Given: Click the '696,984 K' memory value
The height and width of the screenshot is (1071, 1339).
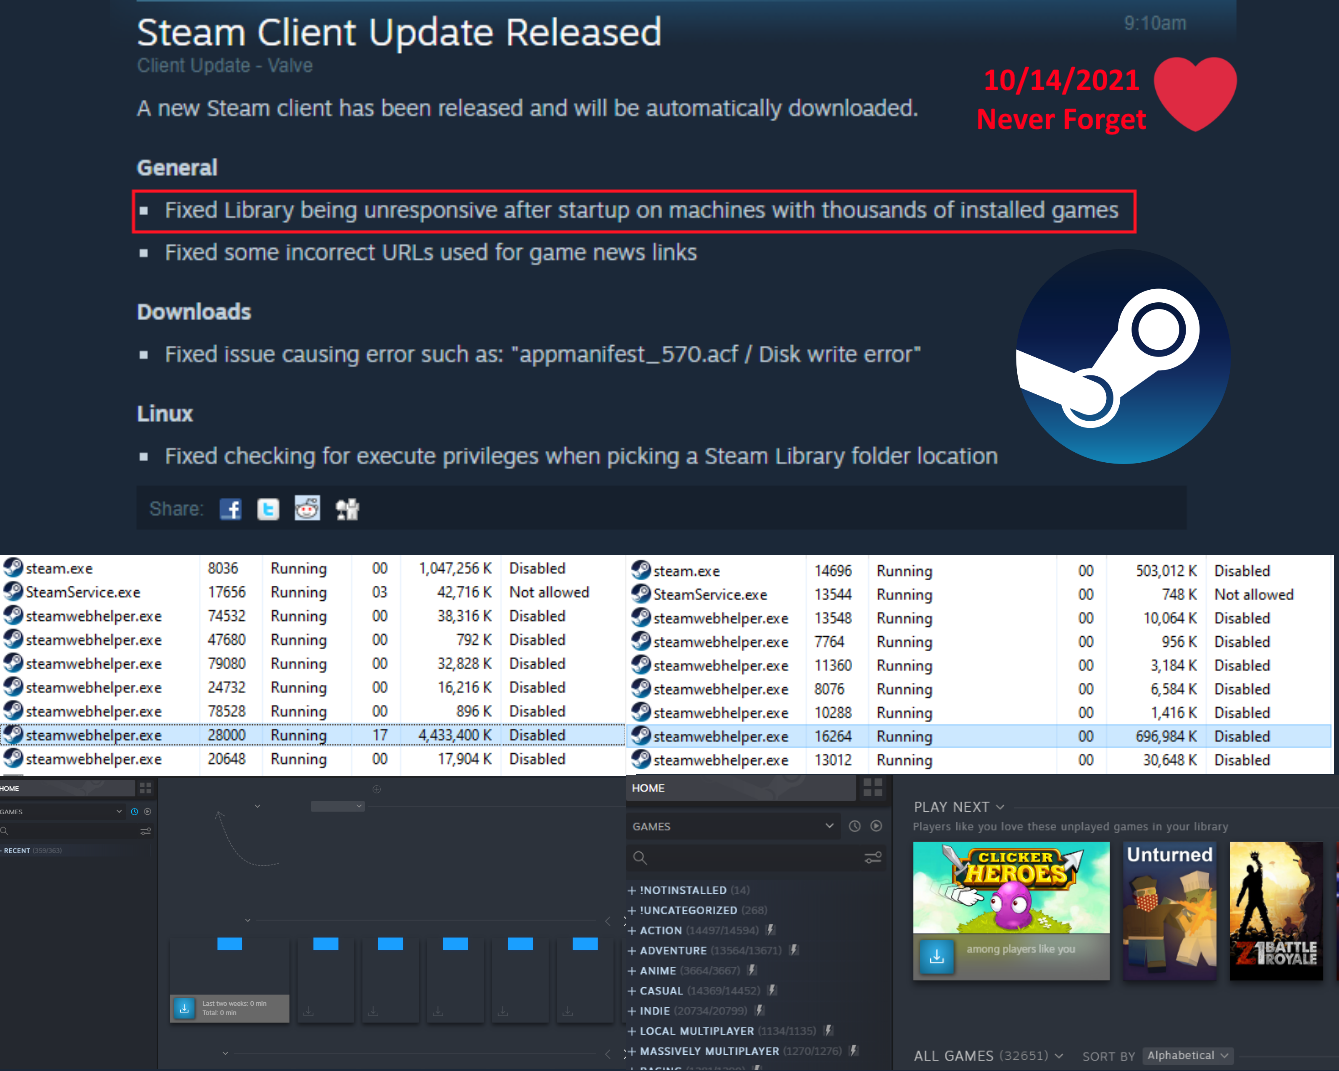Looking at the screenshot, I should tap(1160, 736).
